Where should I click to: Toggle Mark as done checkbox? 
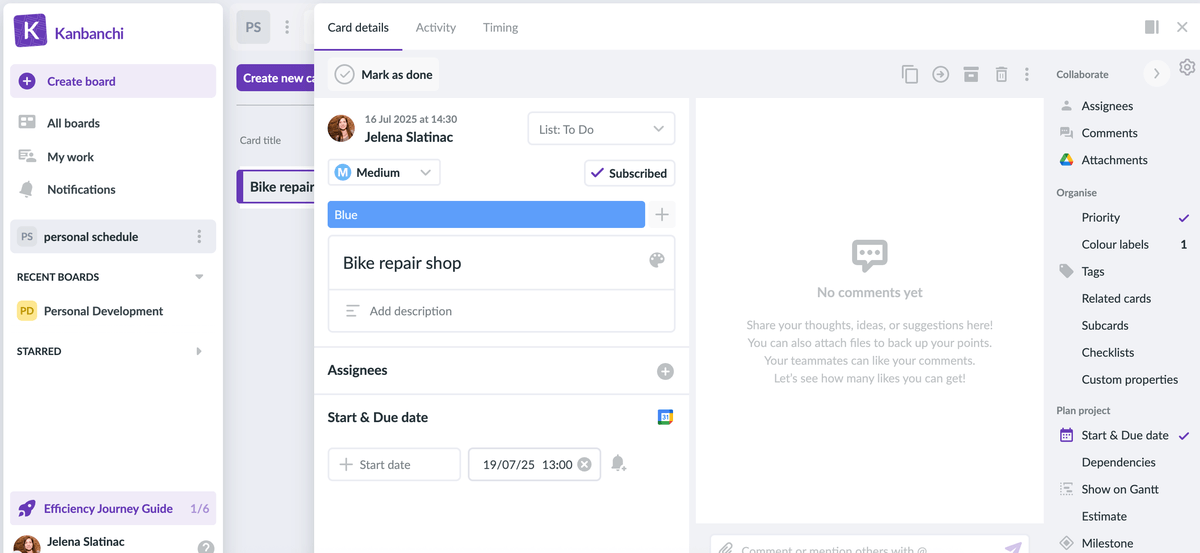pos(345,75)
